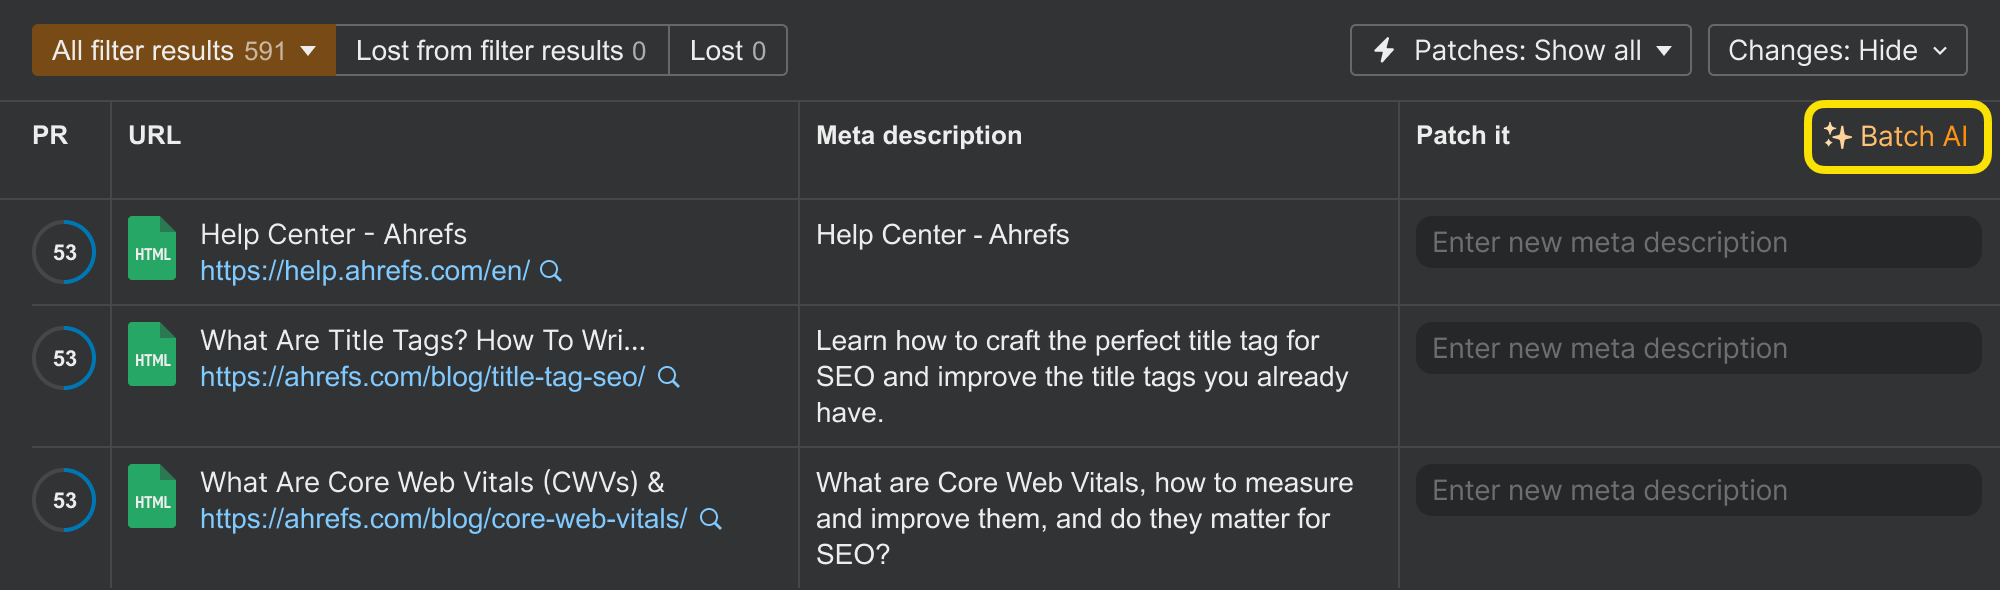Image resolution: width=2000 pixels, height=590 pixels.
Task: Expand the Patches: Show all dropdown
Action: [1663, 50]
